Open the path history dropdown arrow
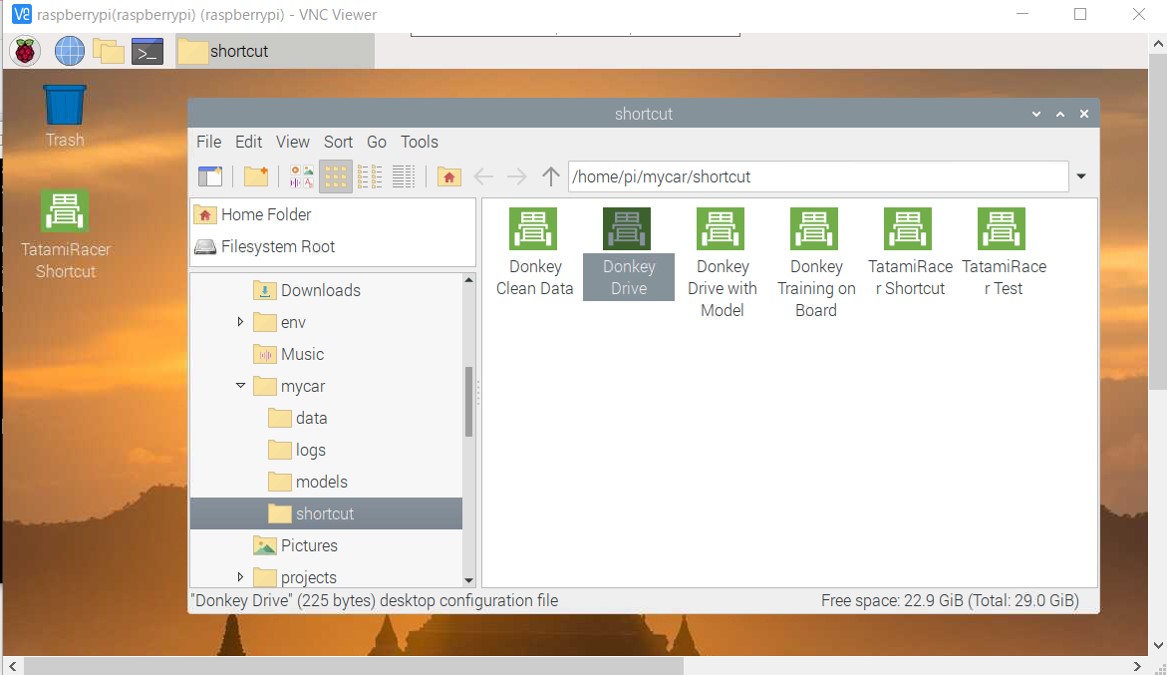The width and height of the screenshot is (1167, 675). (x=1081, y=176)
